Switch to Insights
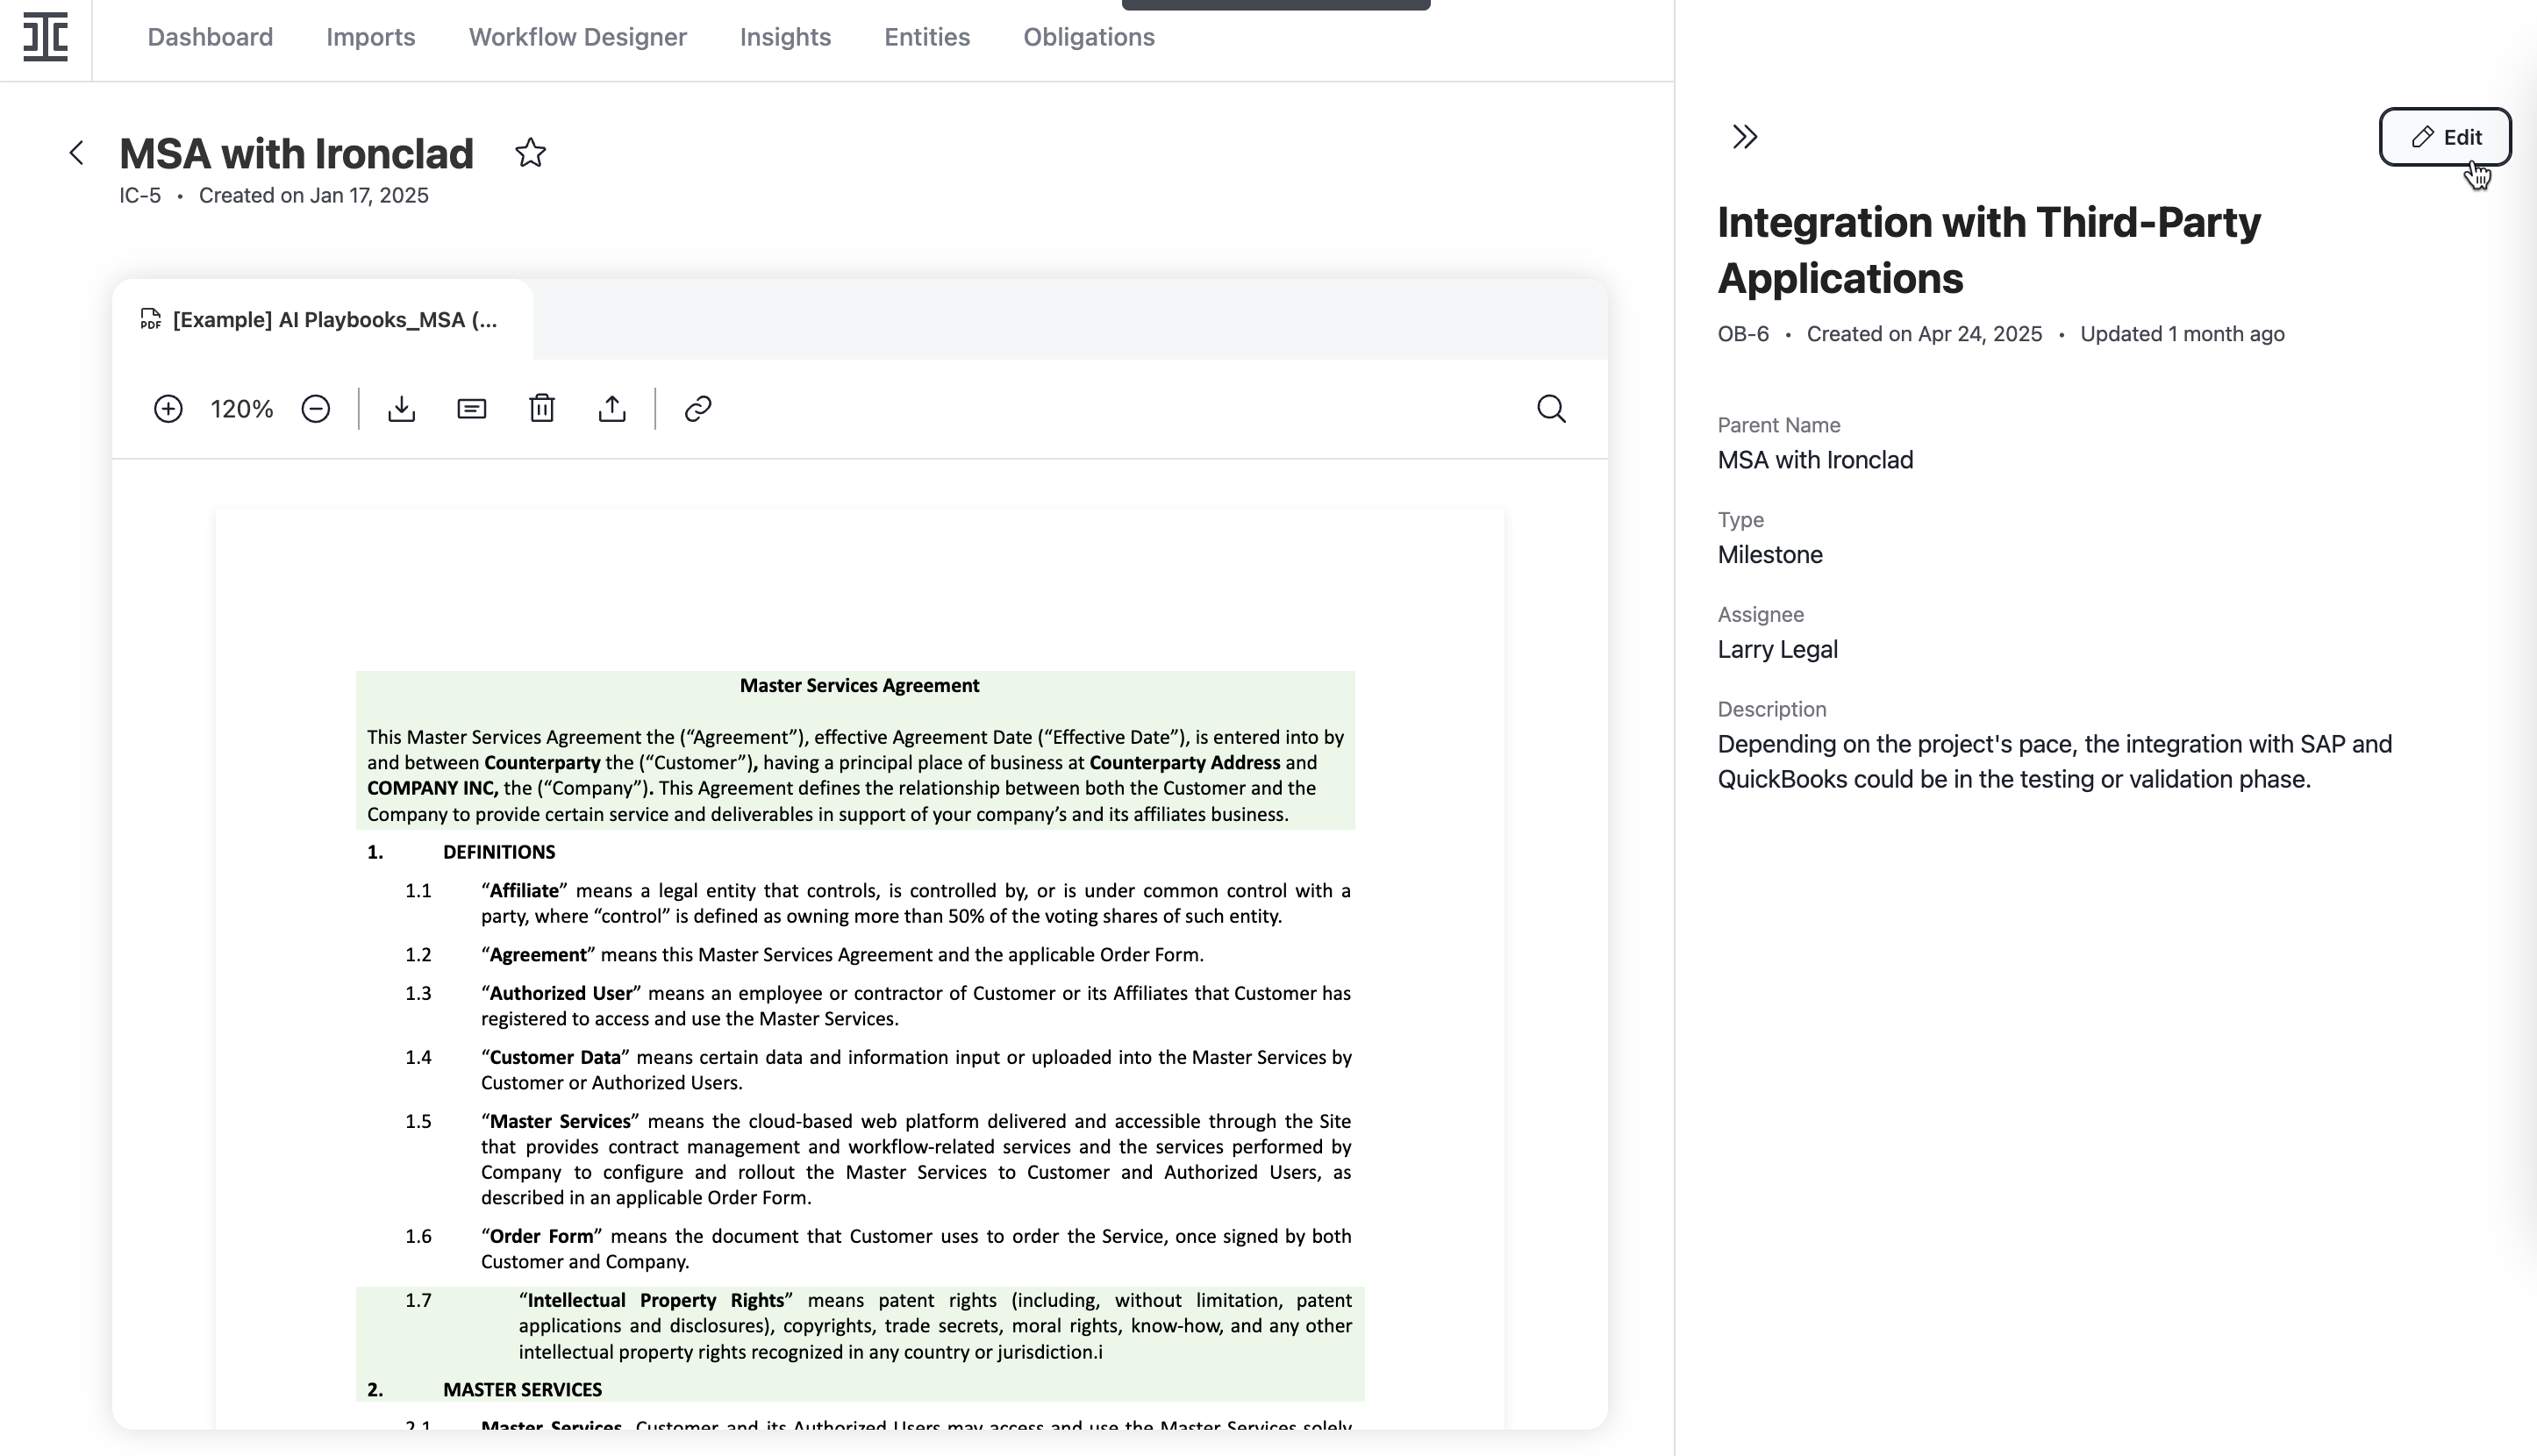 [785, 37]
